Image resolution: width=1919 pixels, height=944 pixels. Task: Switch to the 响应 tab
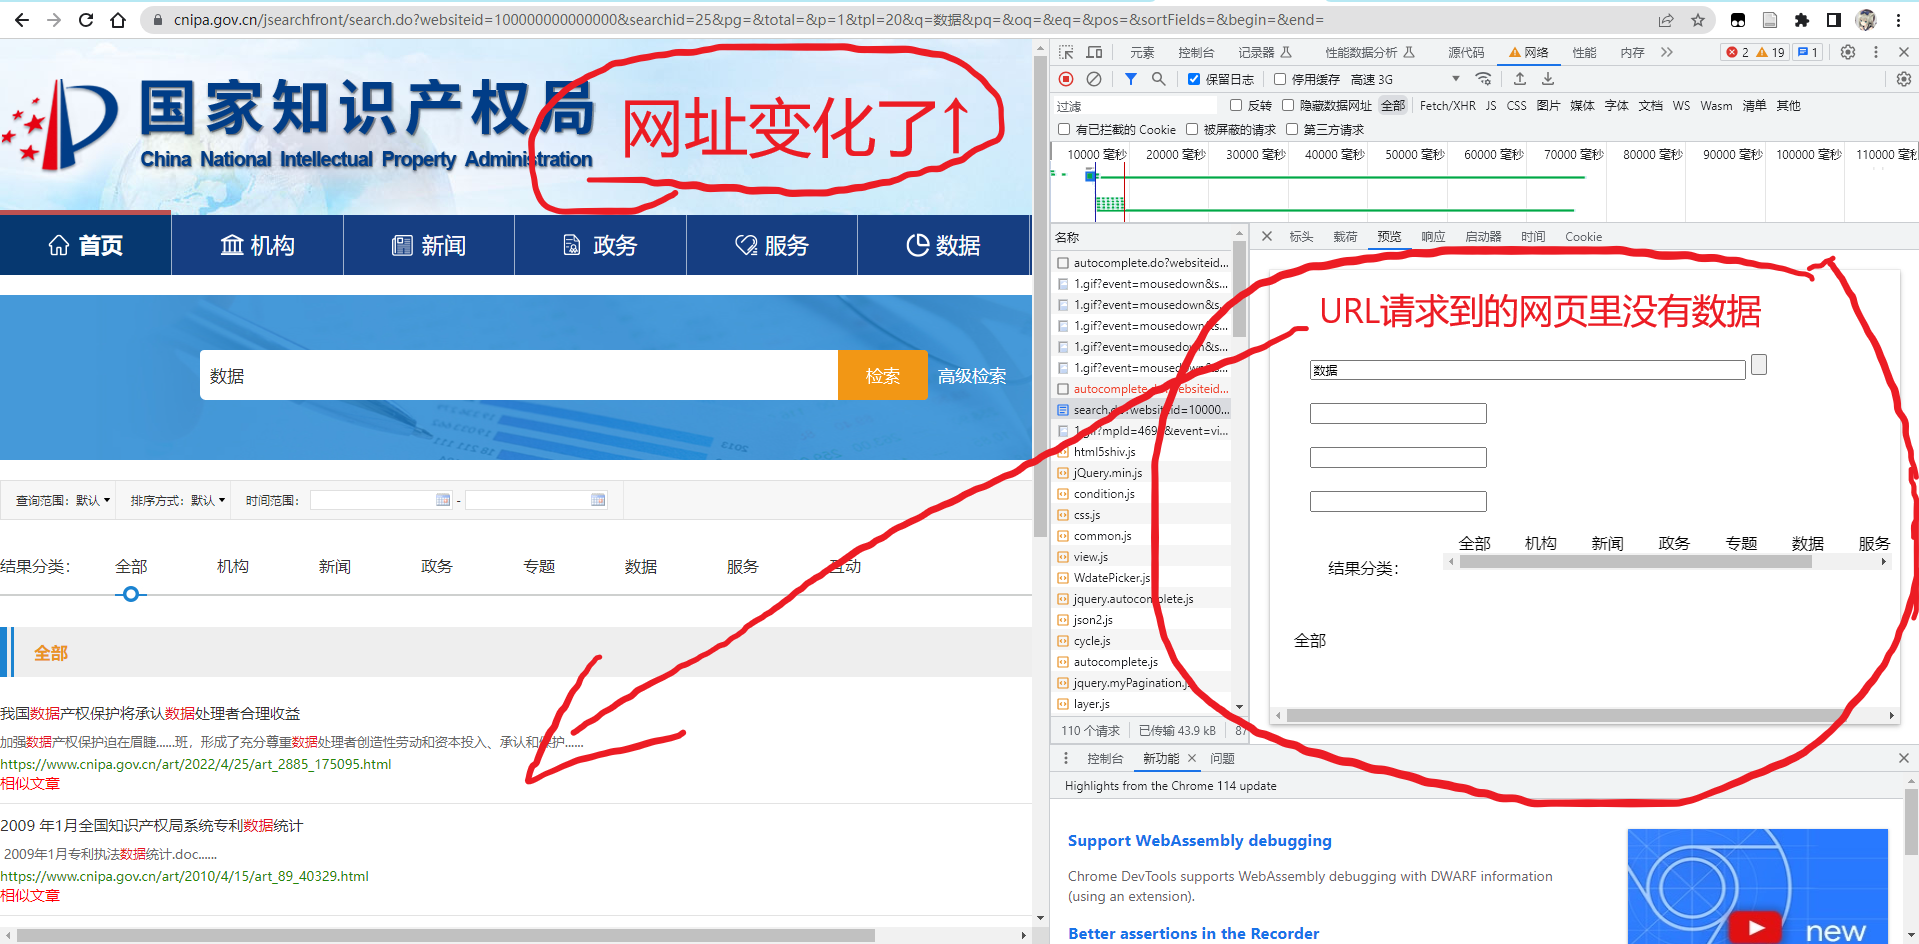1433,237
